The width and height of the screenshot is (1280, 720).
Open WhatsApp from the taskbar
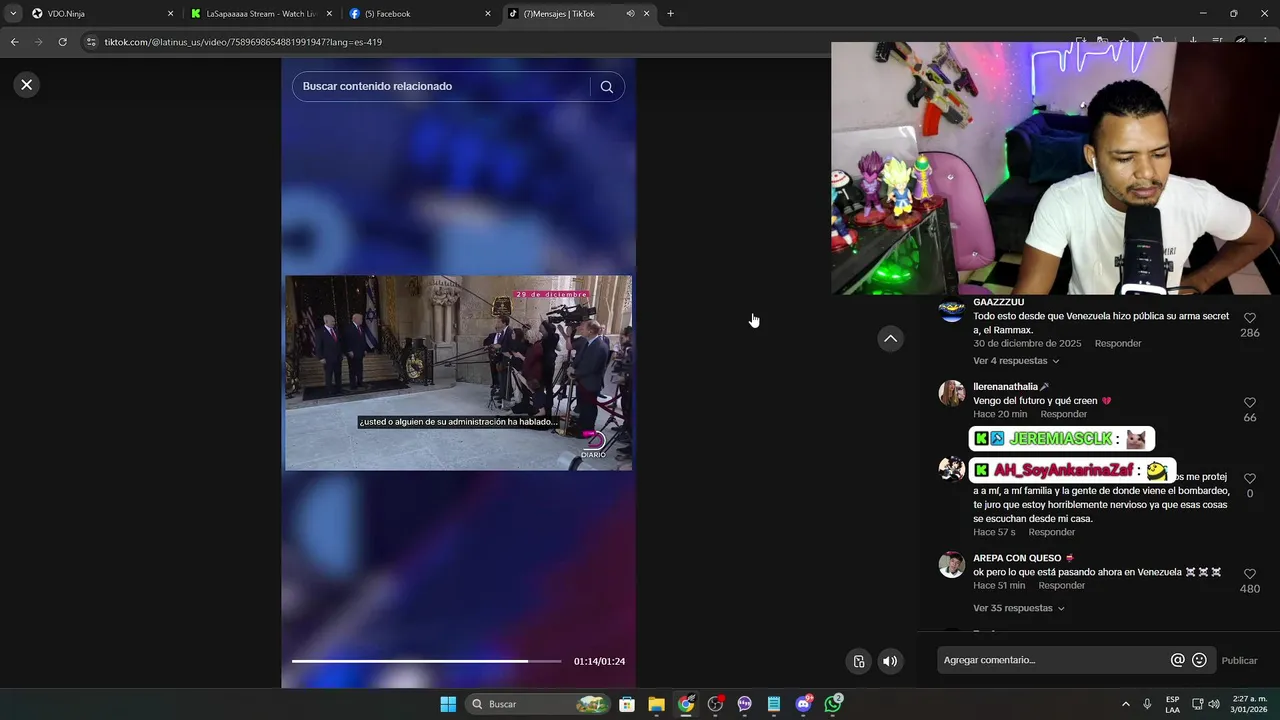(833, 704)
